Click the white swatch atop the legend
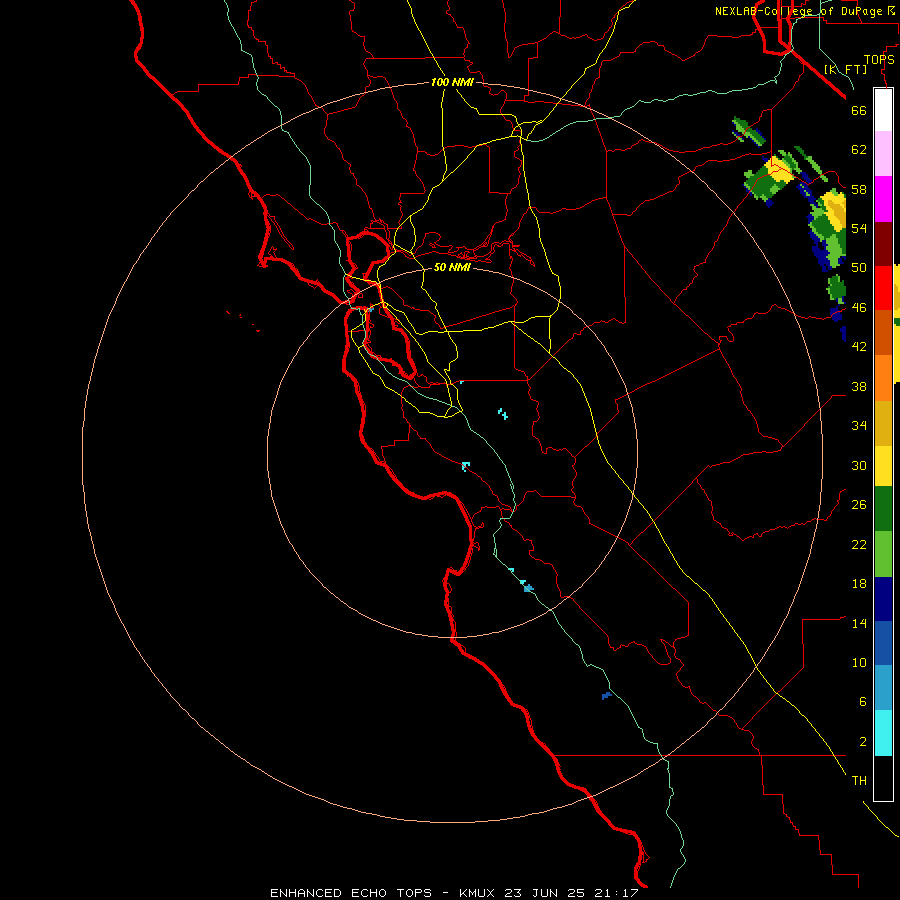This screenshot has width=900, height=900. pos(883,110)
